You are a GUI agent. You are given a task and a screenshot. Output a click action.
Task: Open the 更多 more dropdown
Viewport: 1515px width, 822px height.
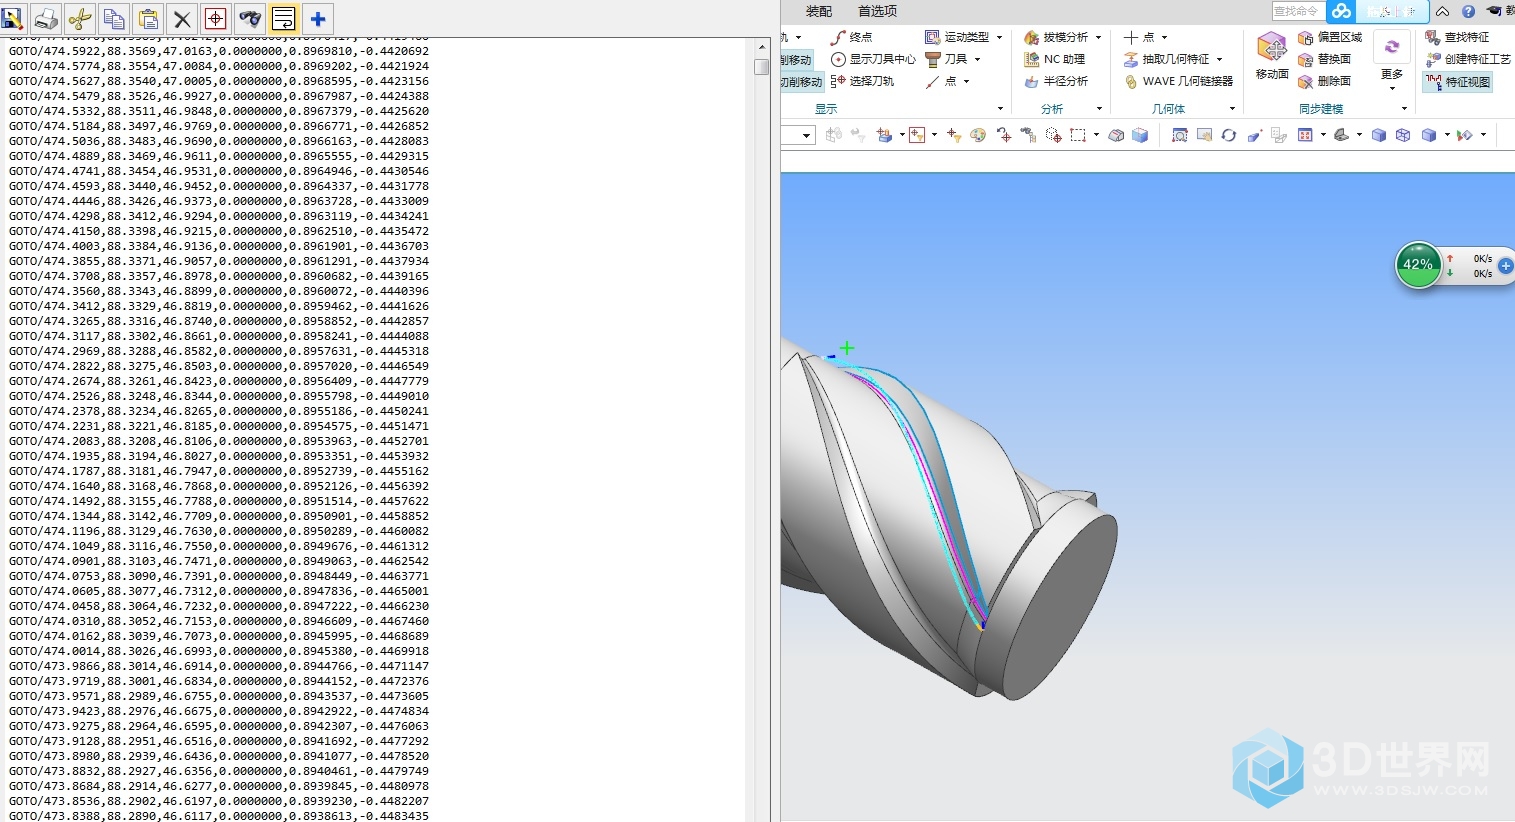1391,60
